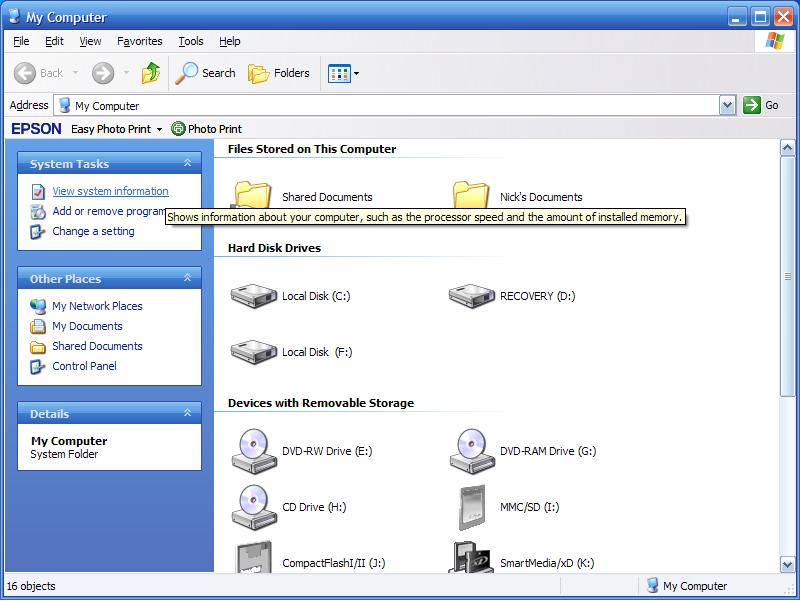Click the Folders toolbar icon

coord(277,72)
